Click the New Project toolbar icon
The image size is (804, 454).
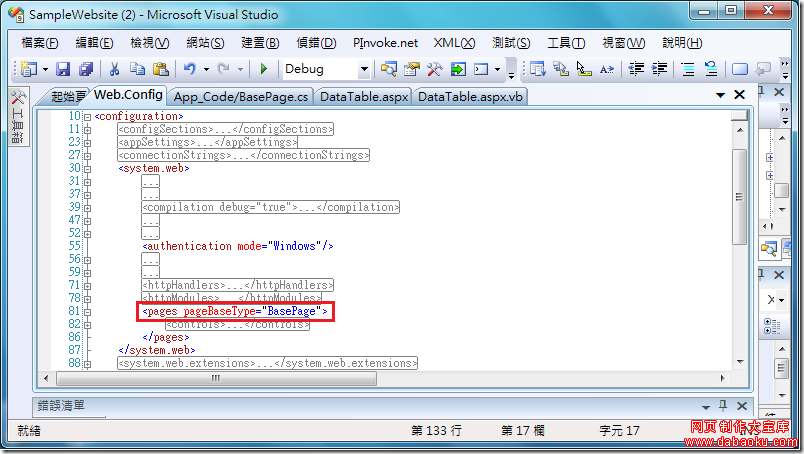(29, 69)
